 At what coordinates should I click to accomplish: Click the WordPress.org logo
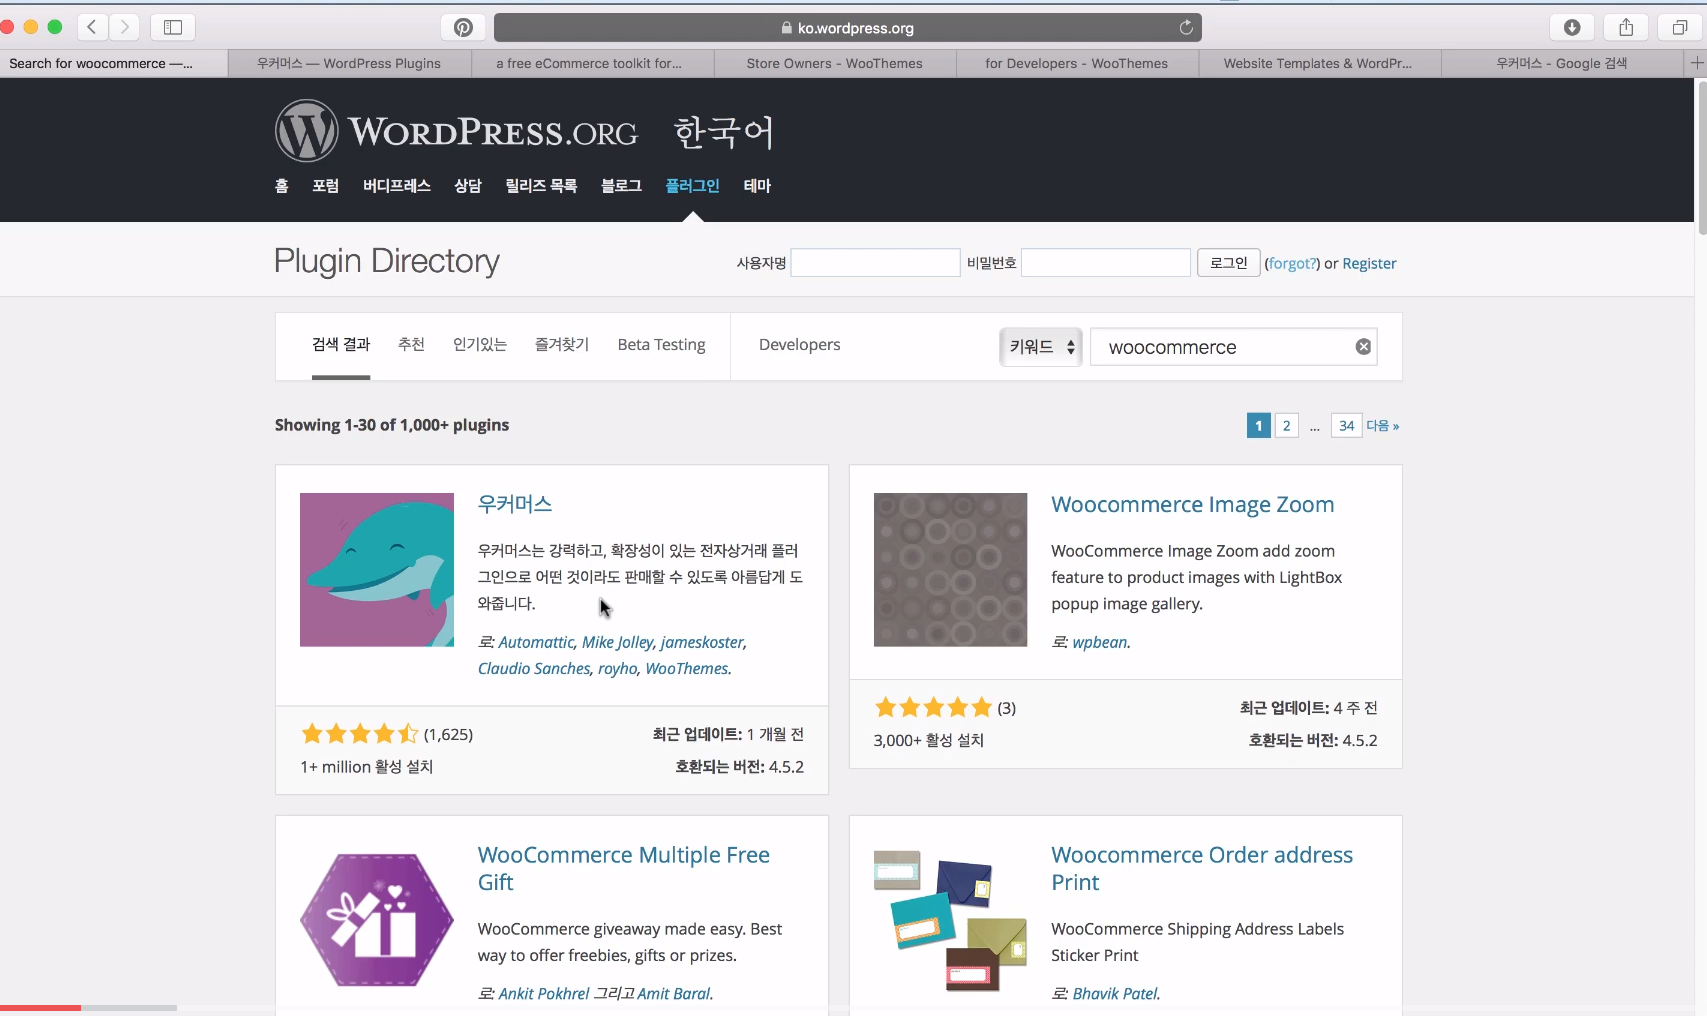click(x=457, y=131)
